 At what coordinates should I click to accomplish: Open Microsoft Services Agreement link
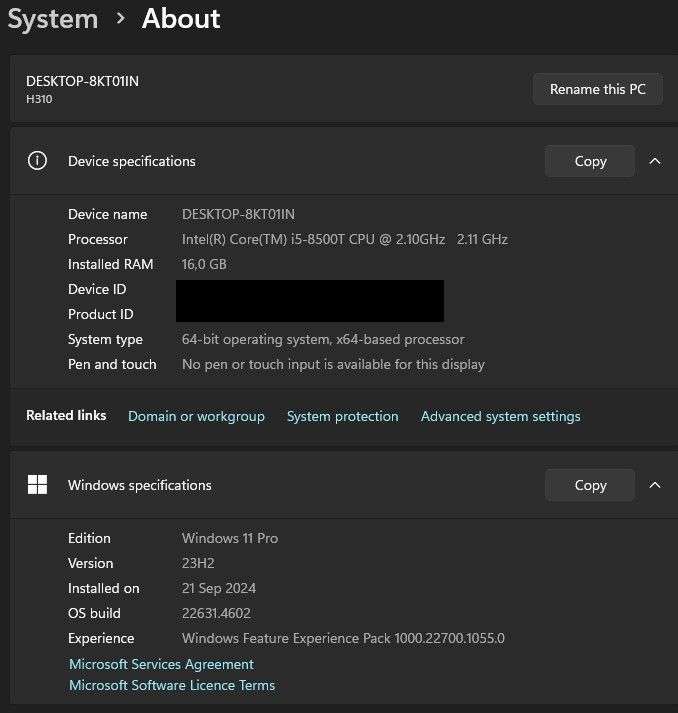(x=161, y=664)
